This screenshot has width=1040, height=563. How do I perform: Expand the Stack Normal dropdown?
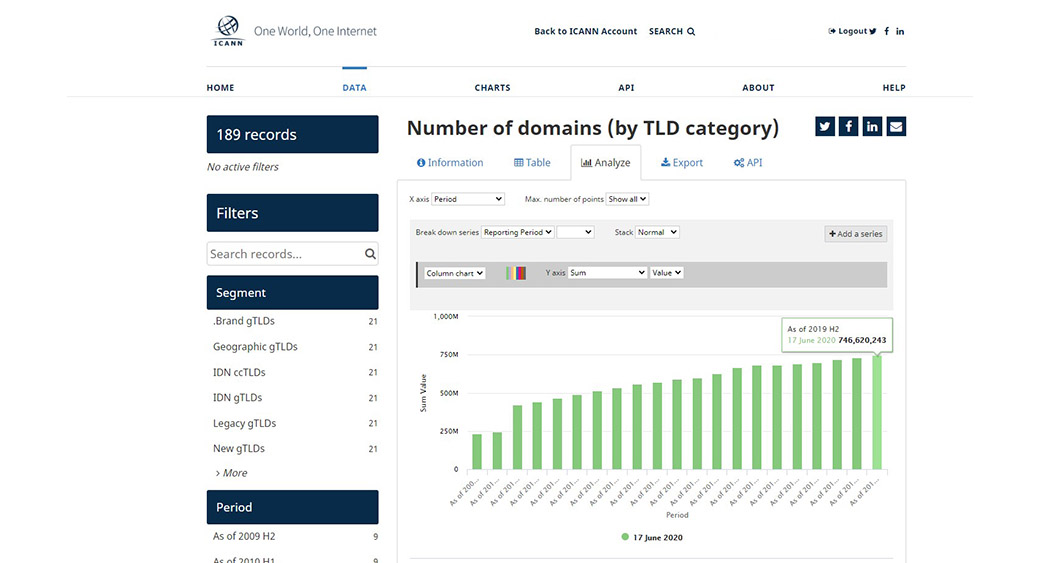658,232
